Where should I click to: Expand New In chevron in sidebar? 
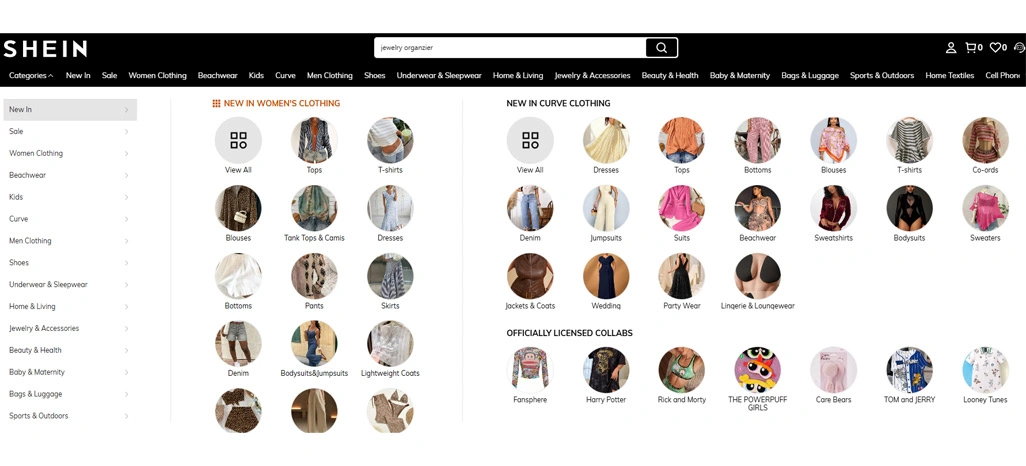pos(126,110)
